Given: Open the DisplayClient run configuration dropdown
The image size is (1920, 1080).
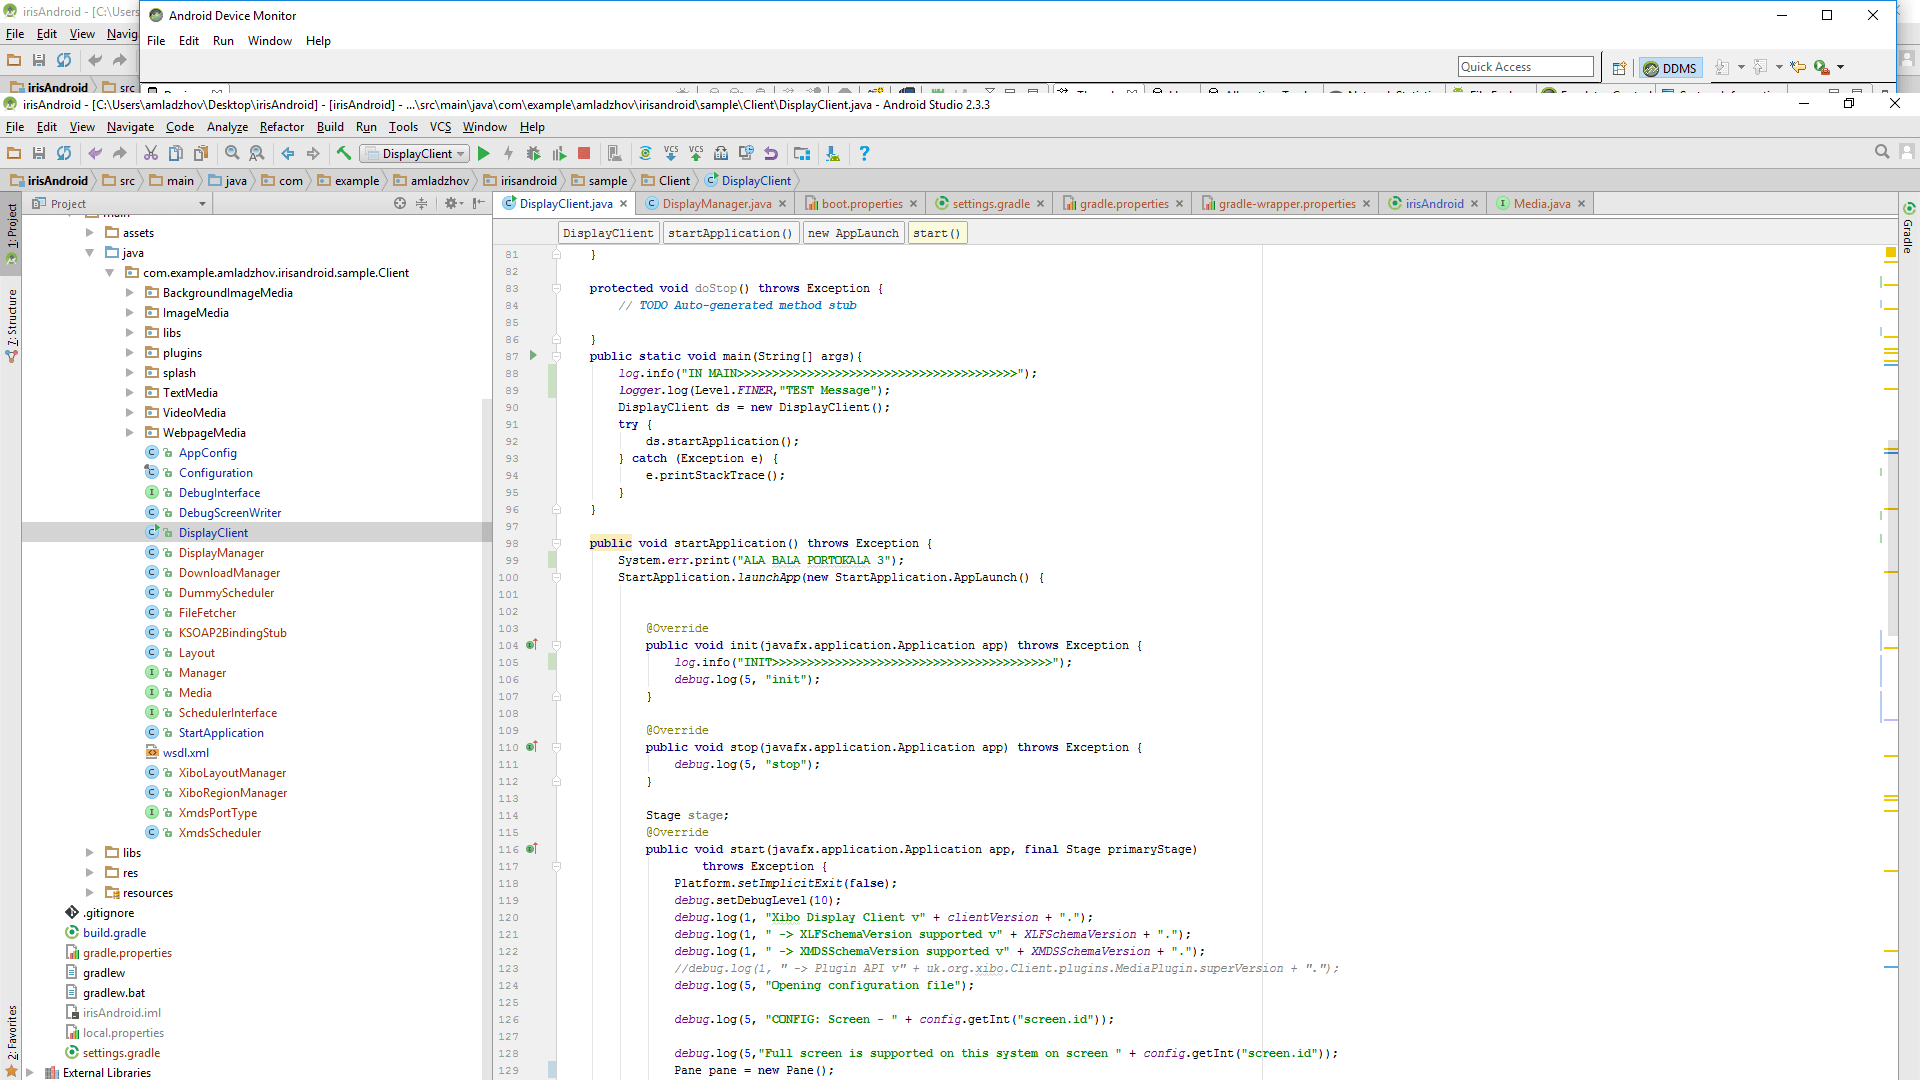Looking at the screenshot, I should click(416, 153).
